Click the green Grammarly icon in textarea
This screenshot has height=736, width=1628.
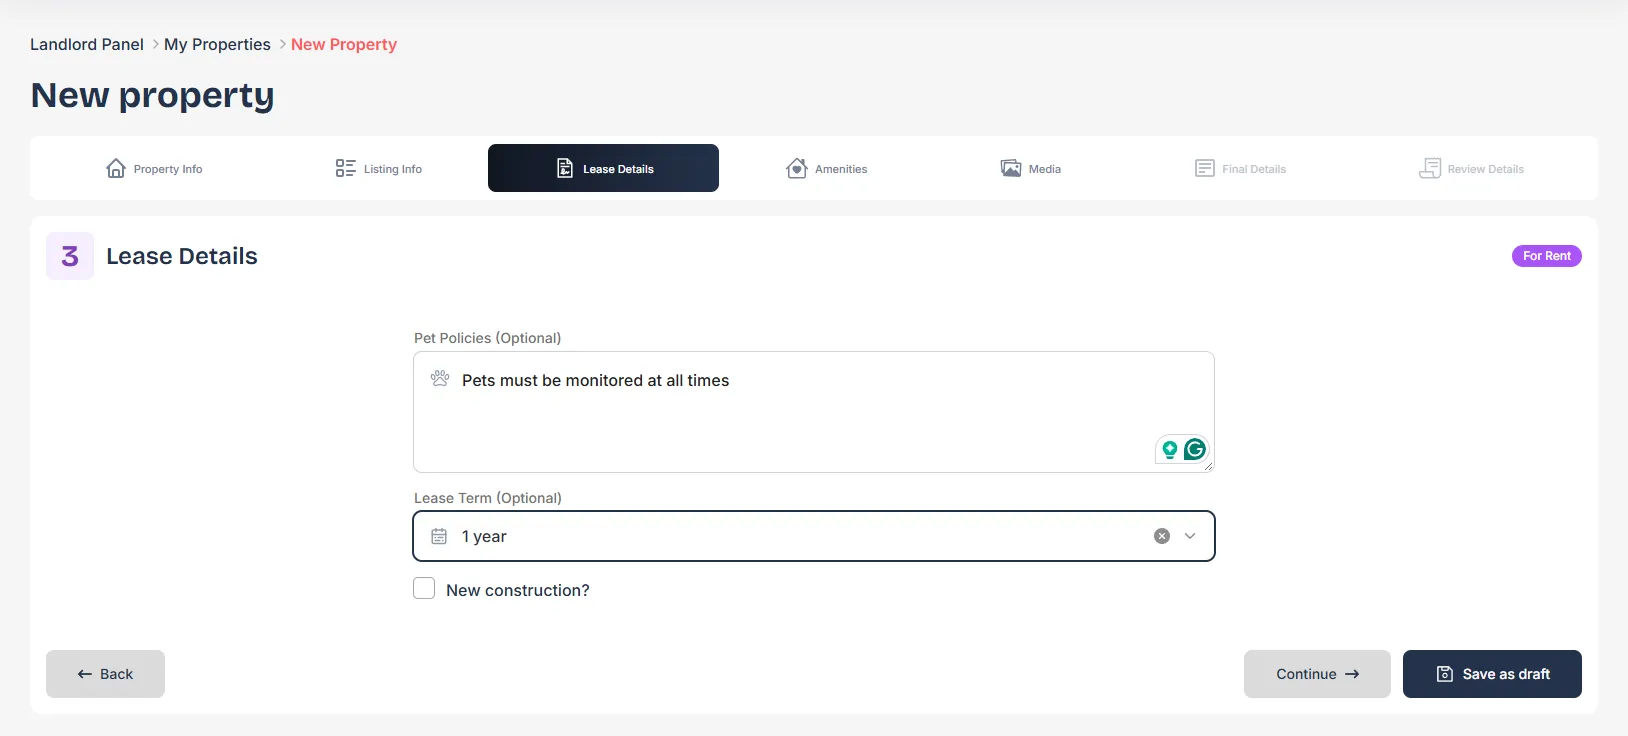(x=1195, y=450)
